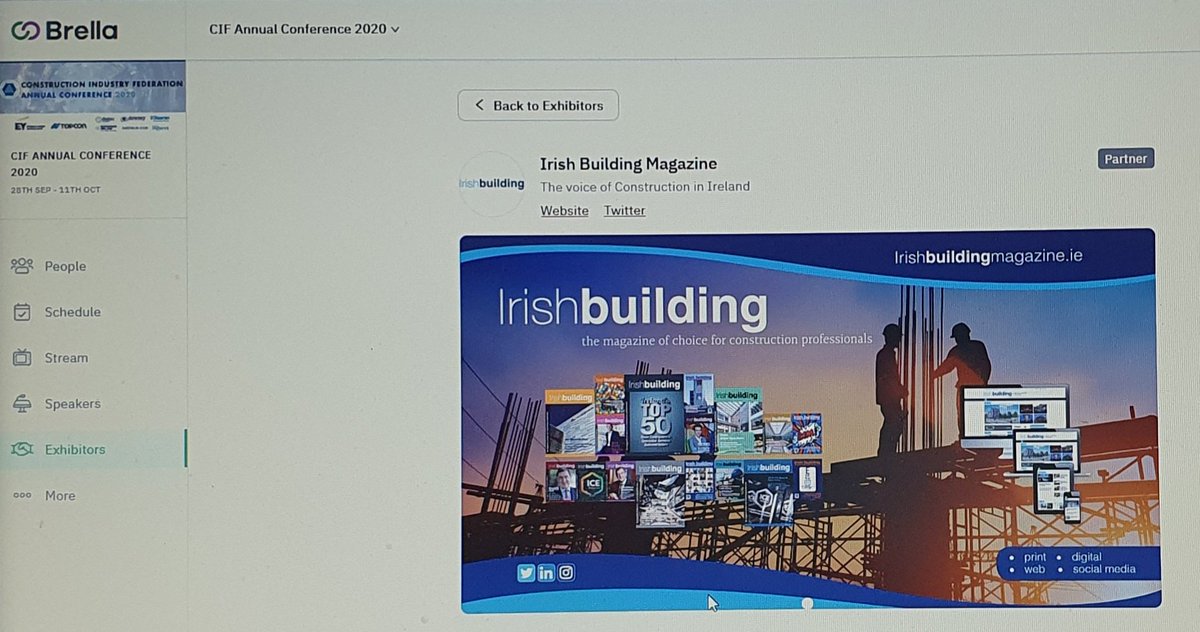
Task: Click the Top 50 magazine cover on banner
Action: pyautogui.click(x=654, y=415)
